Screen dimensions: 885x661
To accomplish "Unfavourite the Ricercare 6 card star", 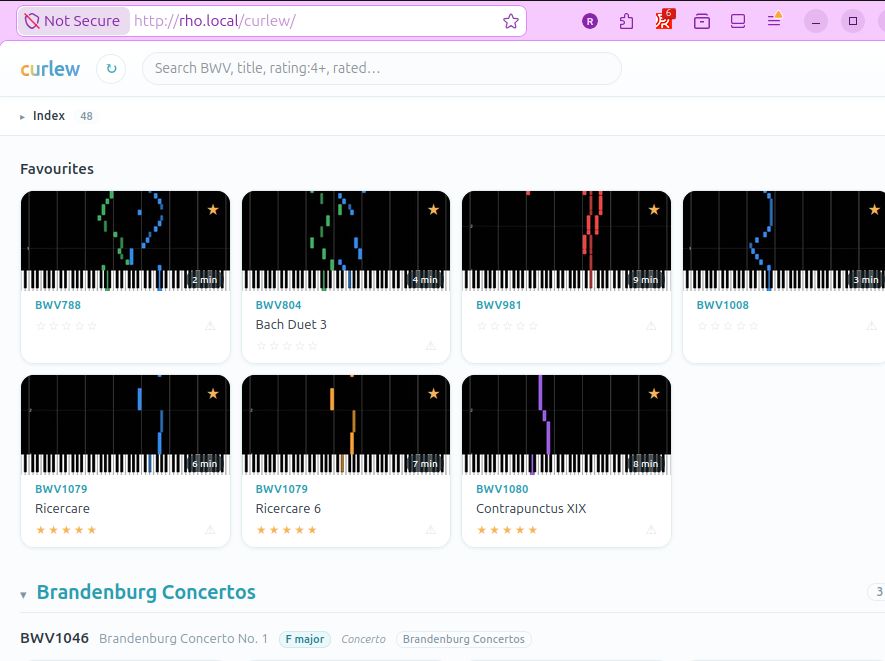I will pyautogui.click(x=433, y=394).
